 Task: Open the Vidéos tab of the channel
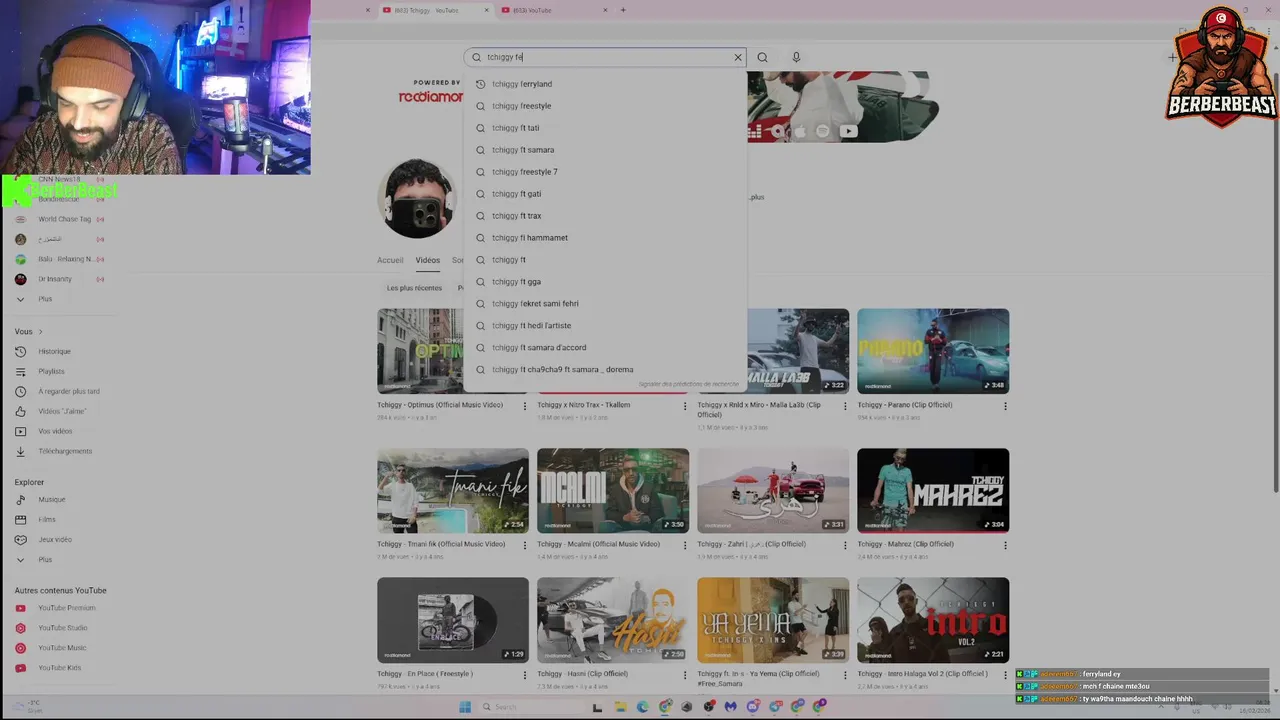[428, 260]
